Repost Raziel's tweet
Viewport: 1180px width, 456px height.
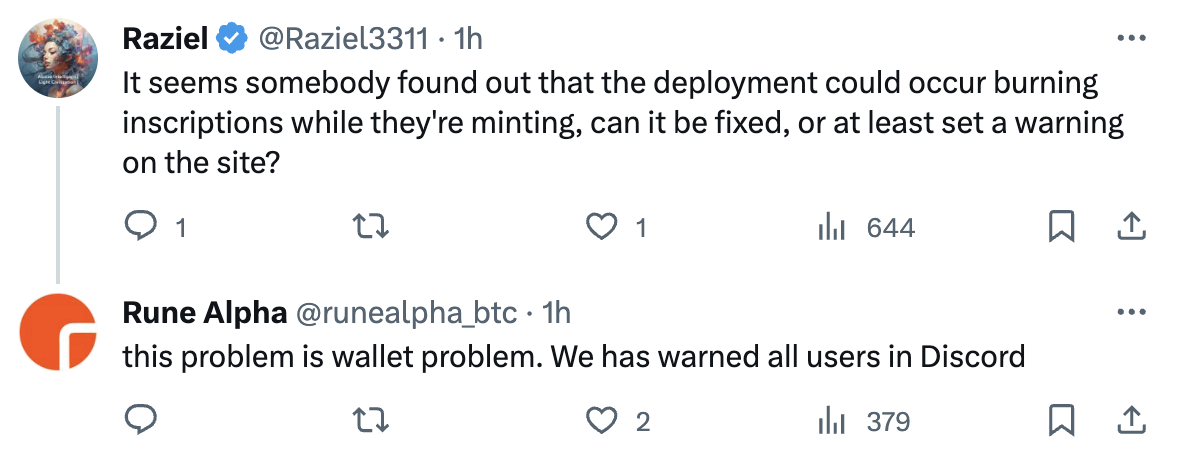(x=373, y=229)
